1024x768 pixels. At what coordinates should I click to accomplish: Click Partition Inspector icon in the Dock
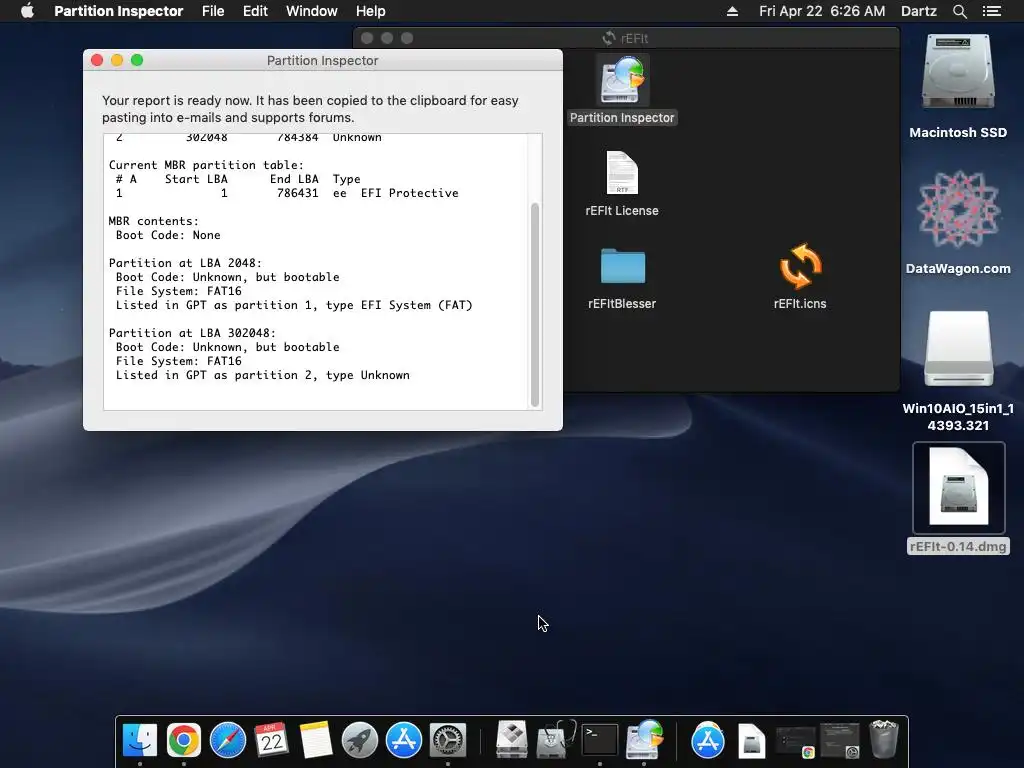[x=644, y=740]
